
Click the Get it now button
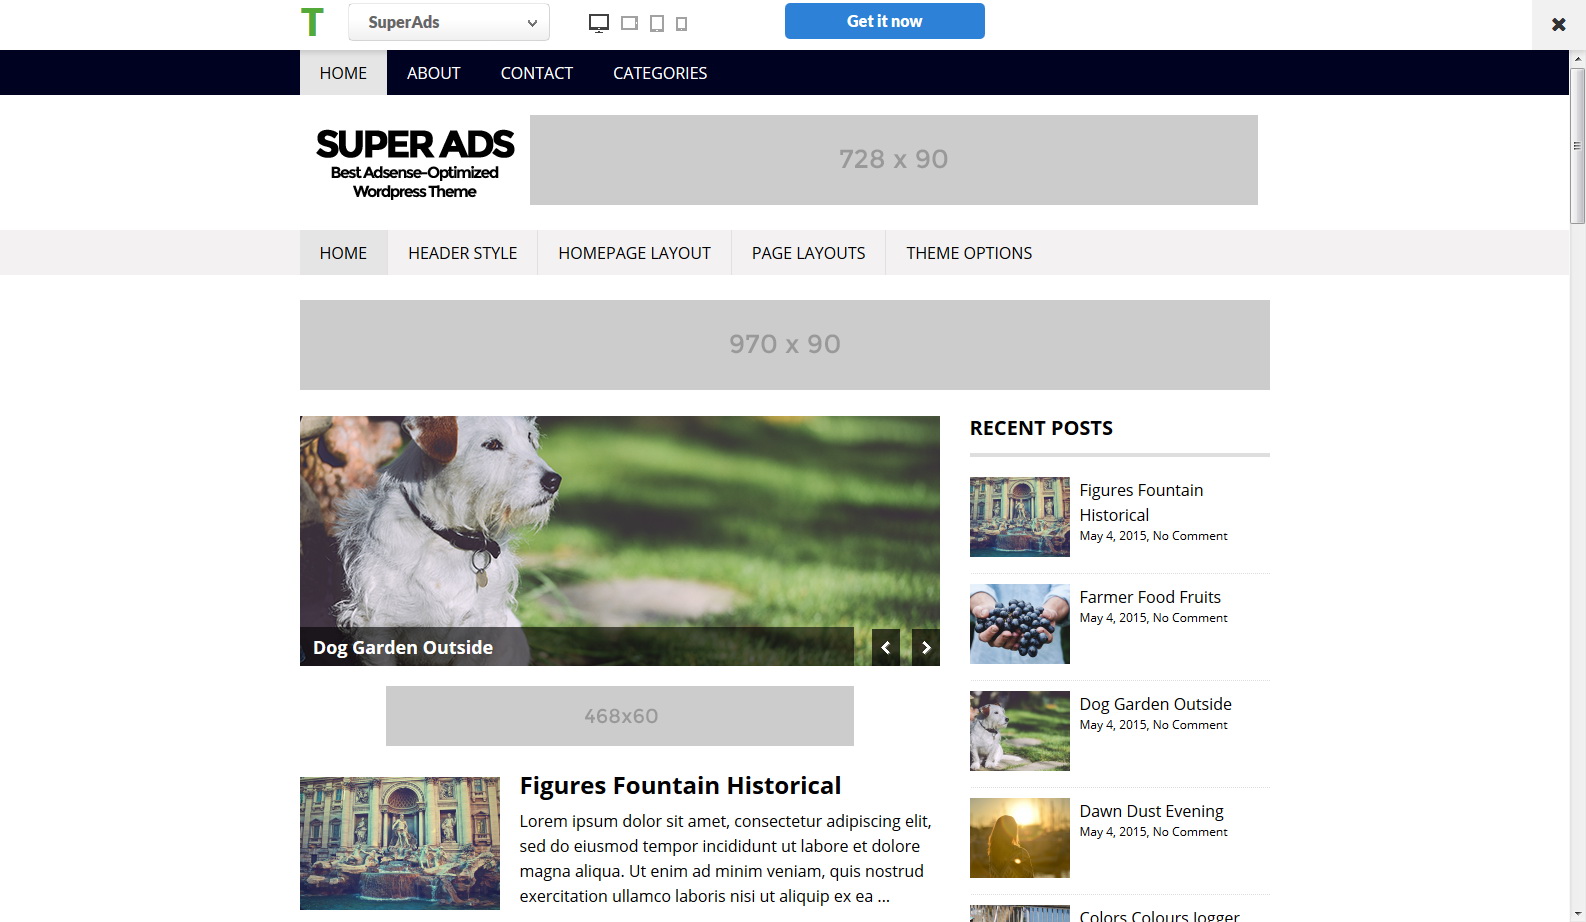click(885, 21)
